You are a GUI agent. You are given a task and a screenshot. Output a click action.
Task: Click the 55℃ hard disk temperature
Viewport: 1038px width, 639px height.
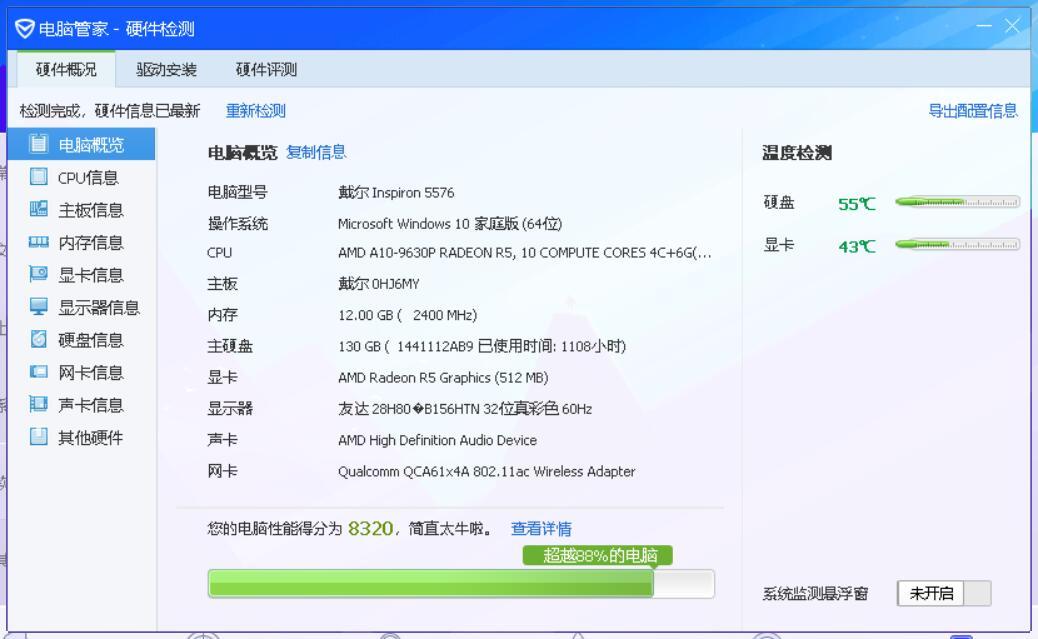point(856,204)
